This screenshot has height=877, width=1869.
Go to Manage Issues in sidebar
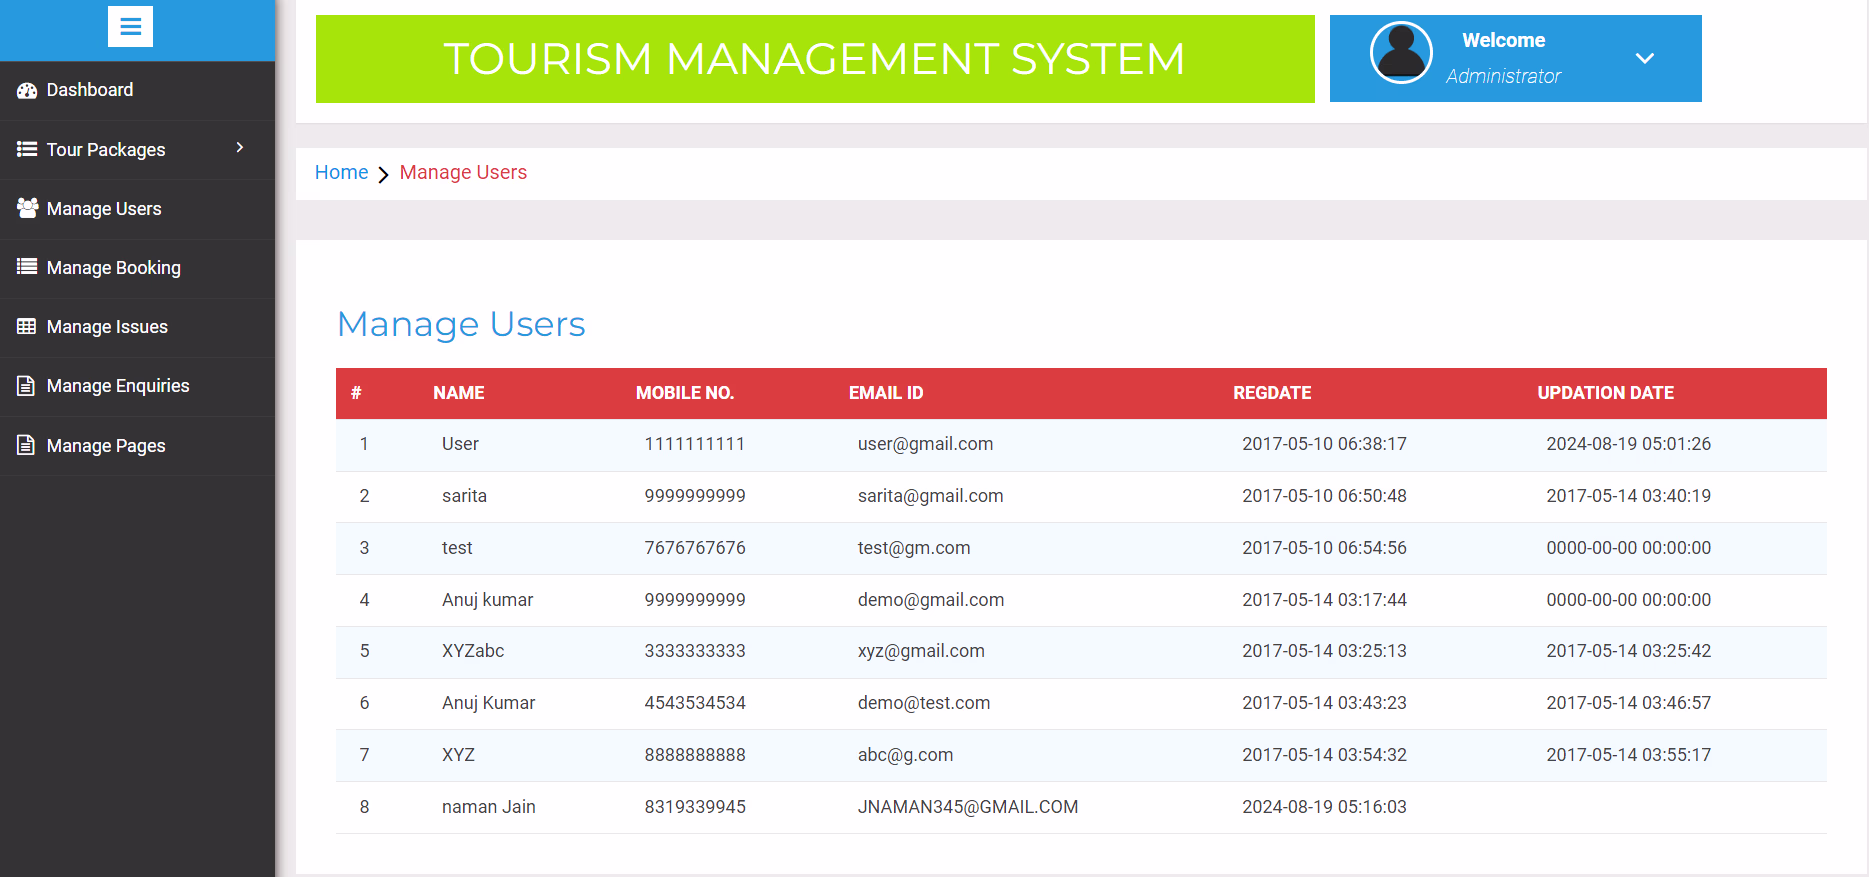point(137,326)
